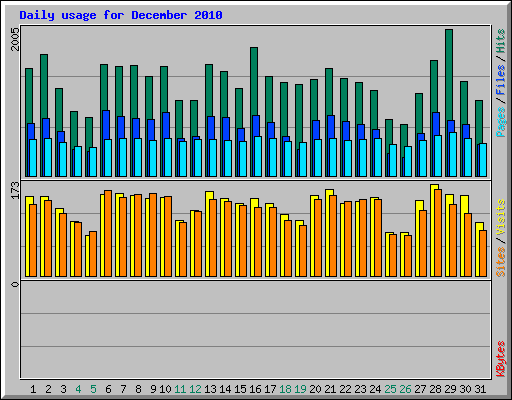Click green weekend day 4 label
Viewport: 512px width, 400px height.
(78, 389)
